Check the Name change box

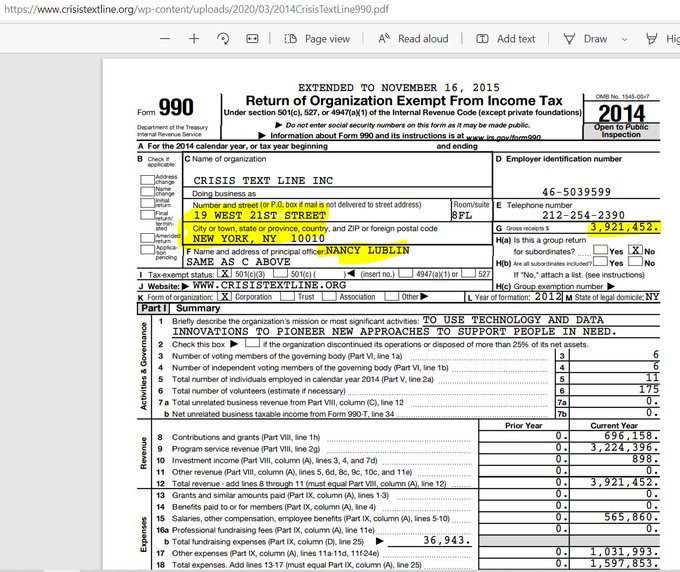[x=147, y=191]
